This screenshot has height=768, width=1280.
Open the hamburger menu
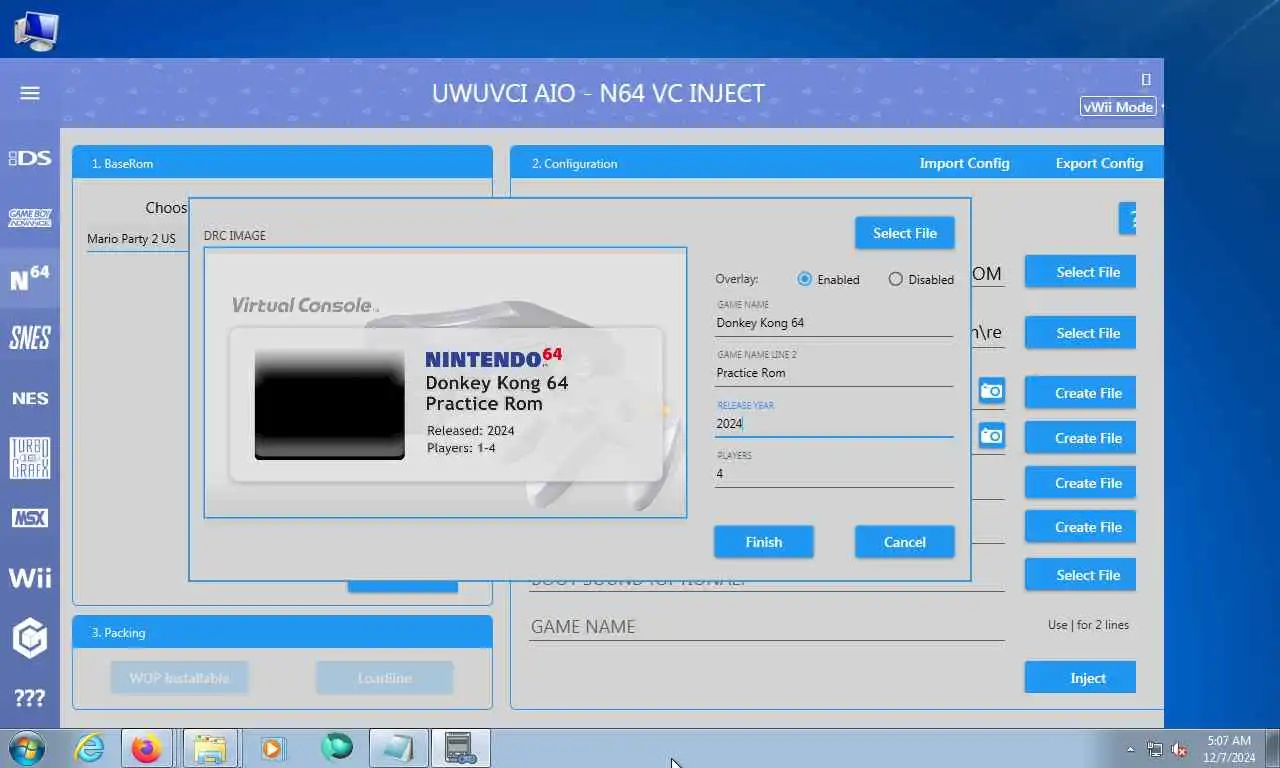point(30,93)
